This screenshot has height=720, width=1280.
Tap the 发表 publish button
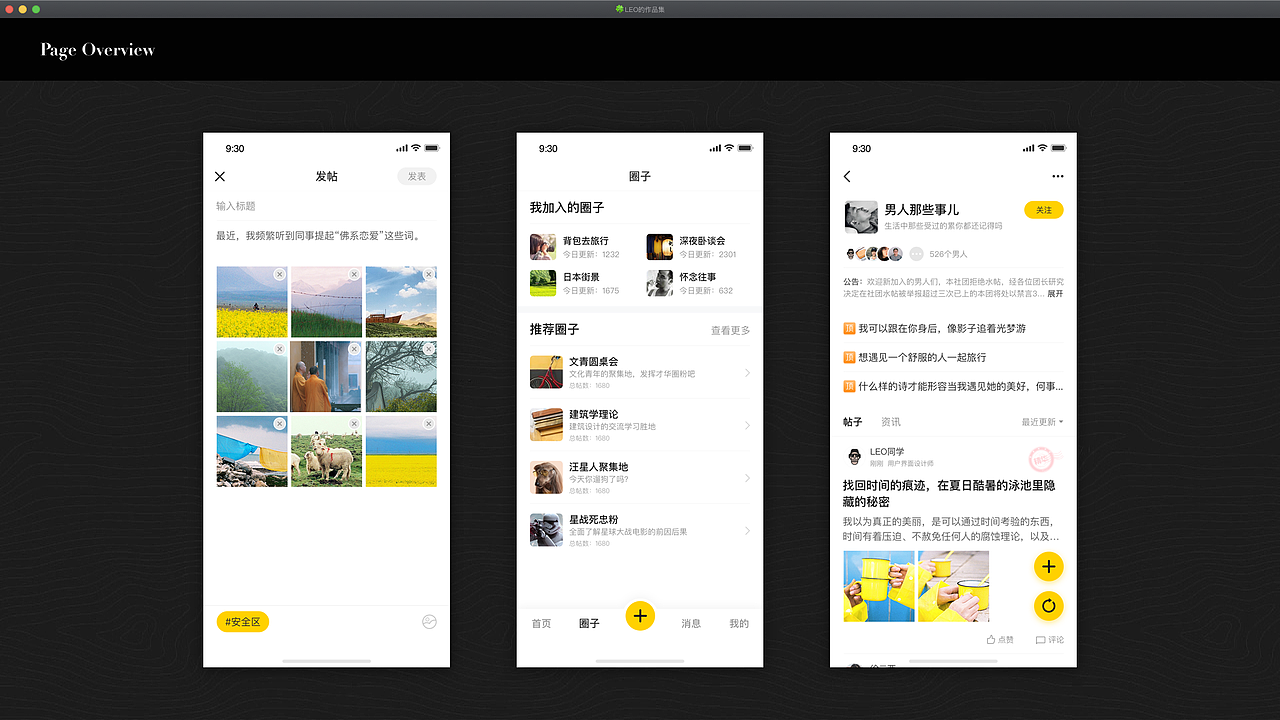[x=417, y=176]
